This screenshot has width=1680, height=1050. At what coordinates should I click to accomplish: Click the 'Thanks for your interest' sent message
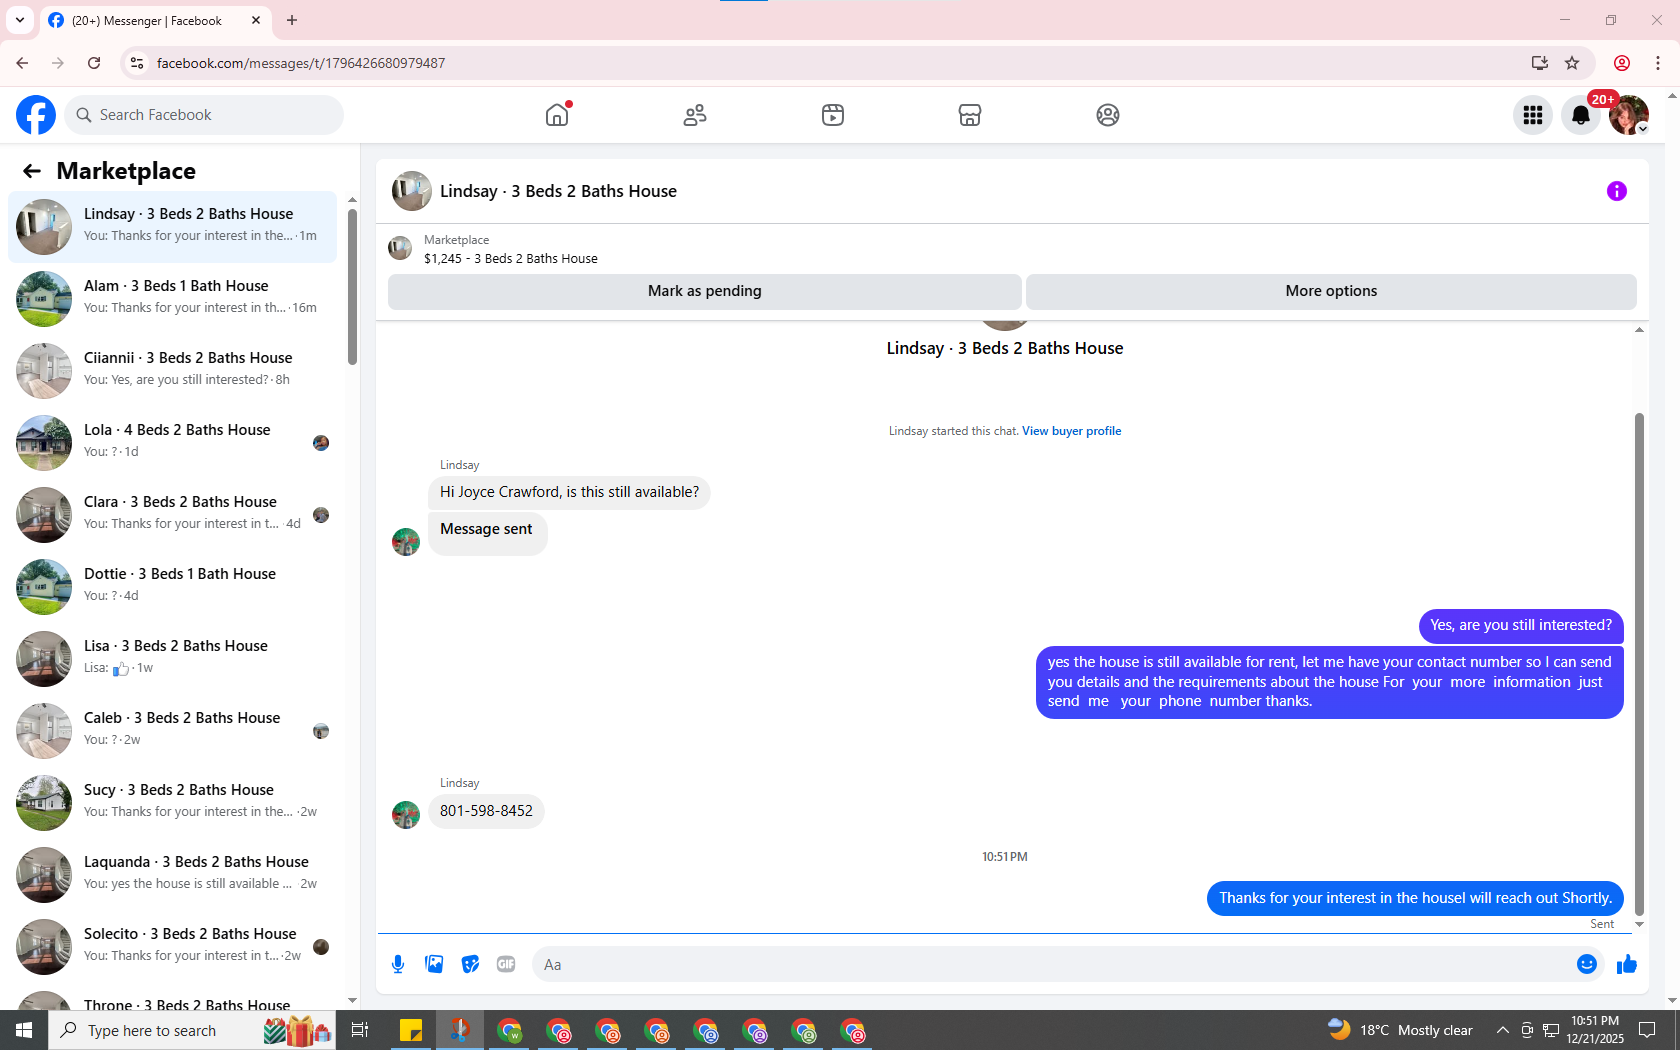click(x=1415, y=898)
